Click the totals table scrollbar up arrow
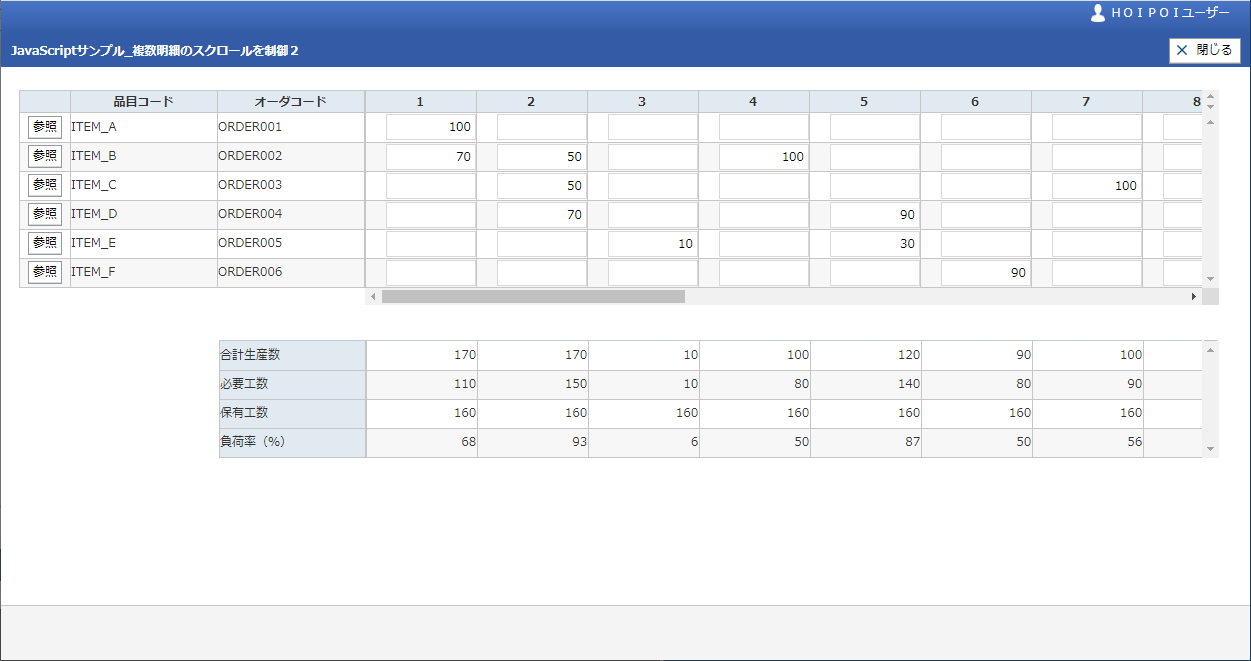Viewport: 1251px width, 661px height. coord(1210,349)
